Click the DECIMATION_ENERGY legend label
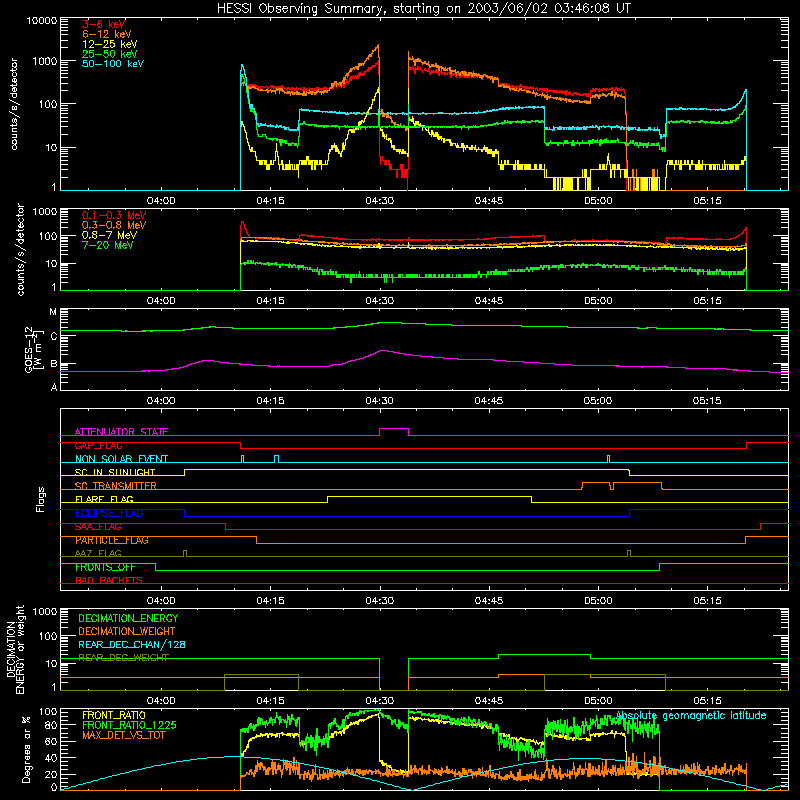Image resolution: width=800 pixels, height=800 pixels. (x=128, y=618)
